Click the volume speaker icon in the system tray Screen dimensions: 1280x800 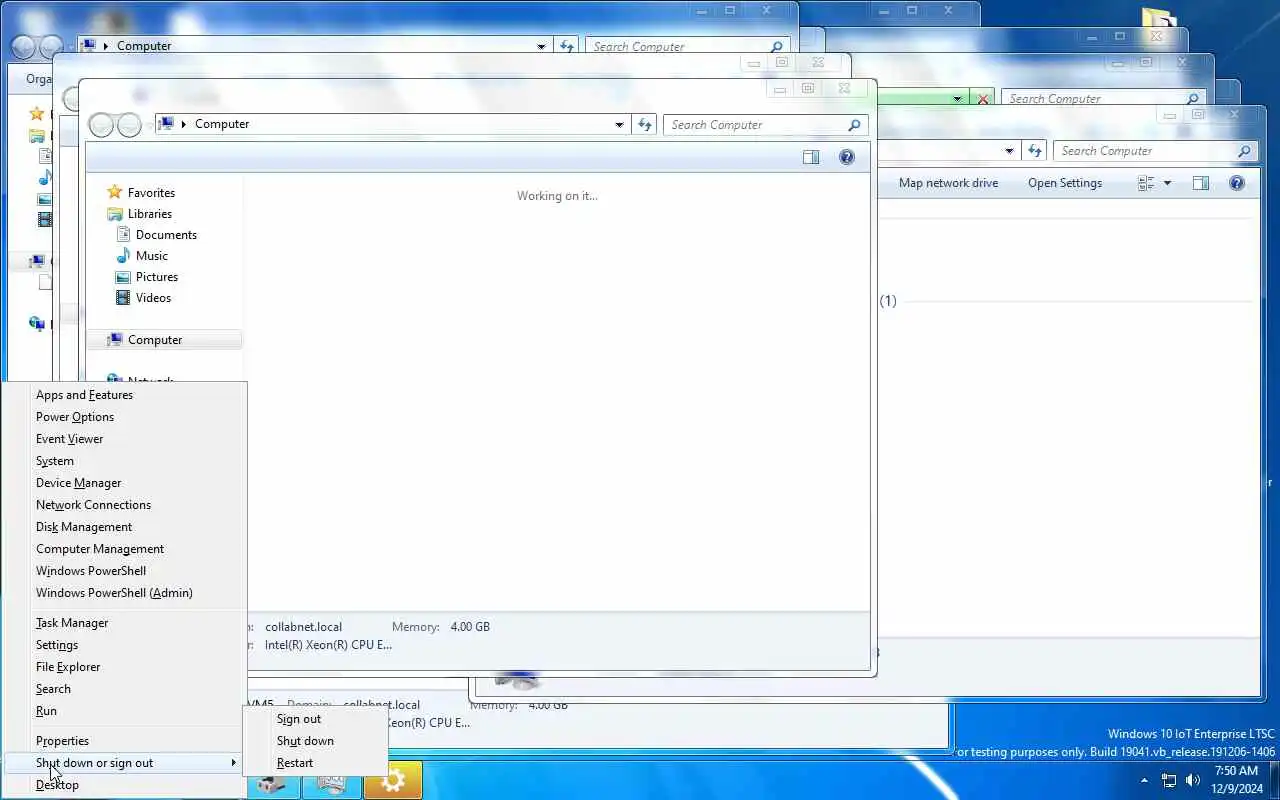(1193, 780)
